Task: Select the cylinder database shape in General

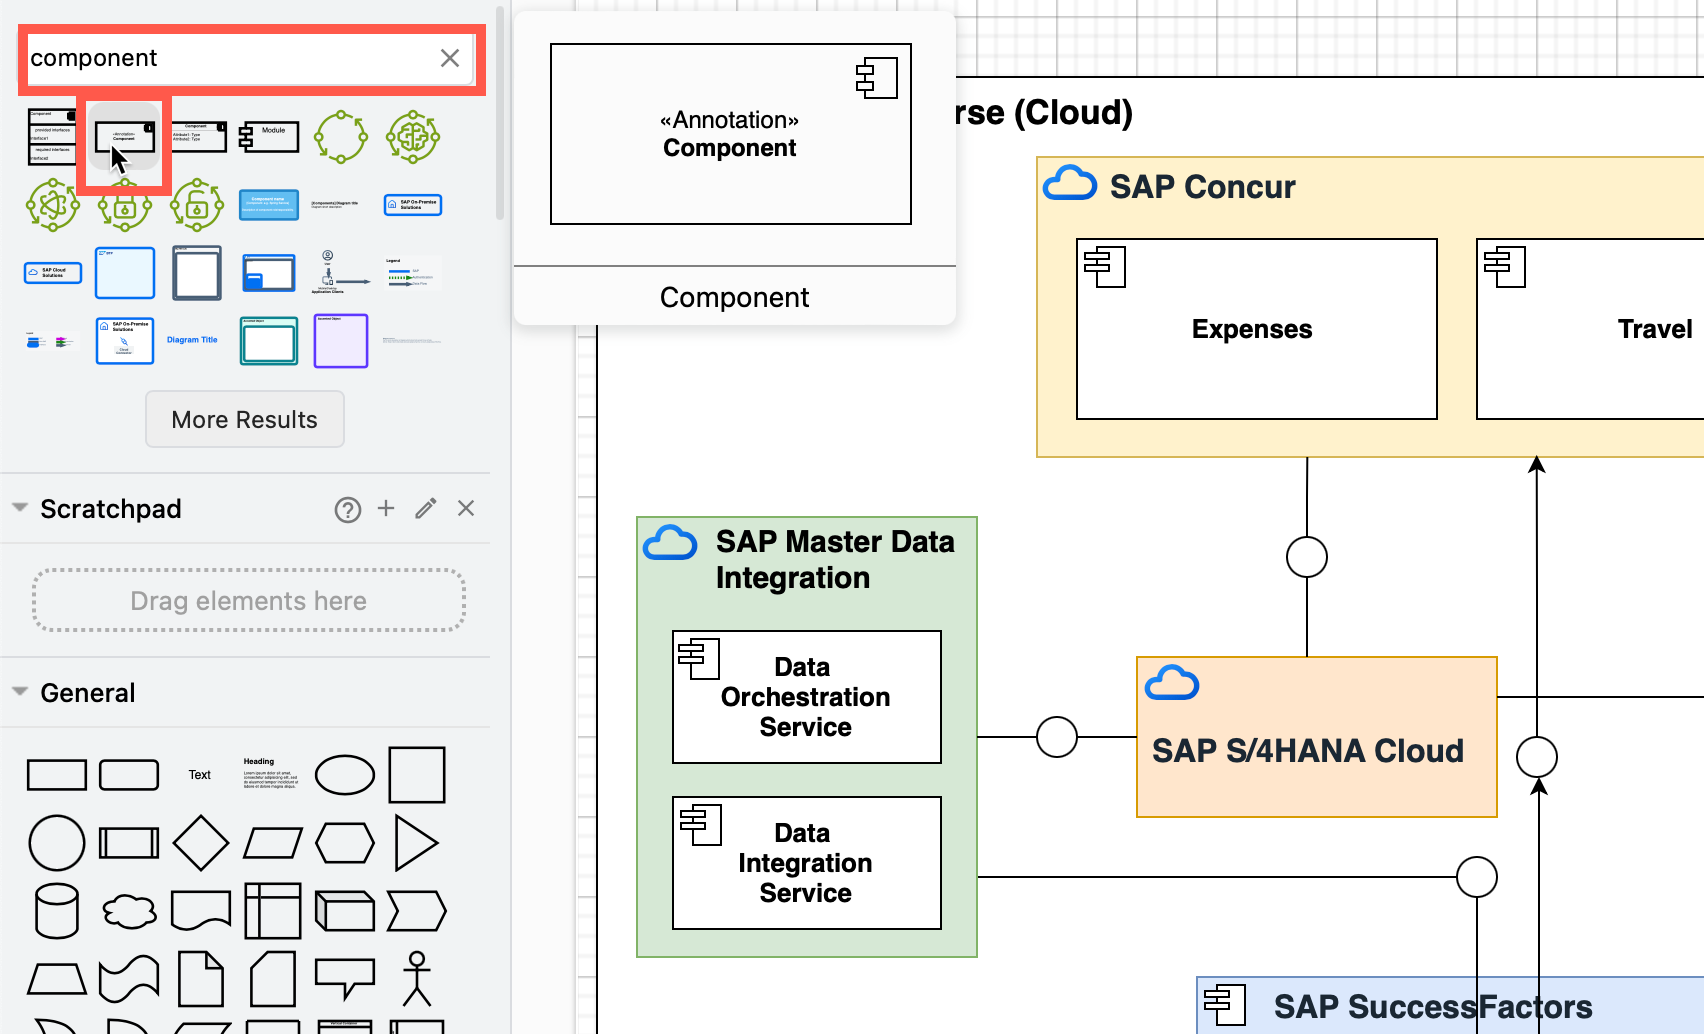Action: pyautogui.click(x=57, y=910)
